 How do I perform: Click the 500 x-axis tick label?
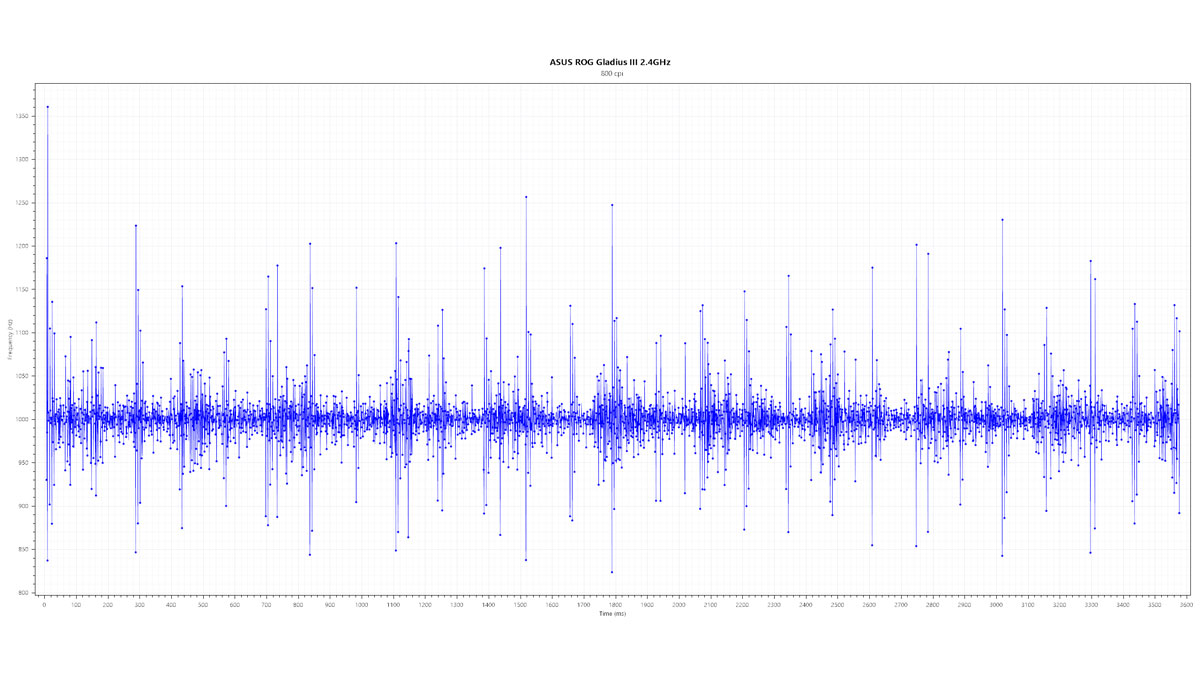point(202,605)
